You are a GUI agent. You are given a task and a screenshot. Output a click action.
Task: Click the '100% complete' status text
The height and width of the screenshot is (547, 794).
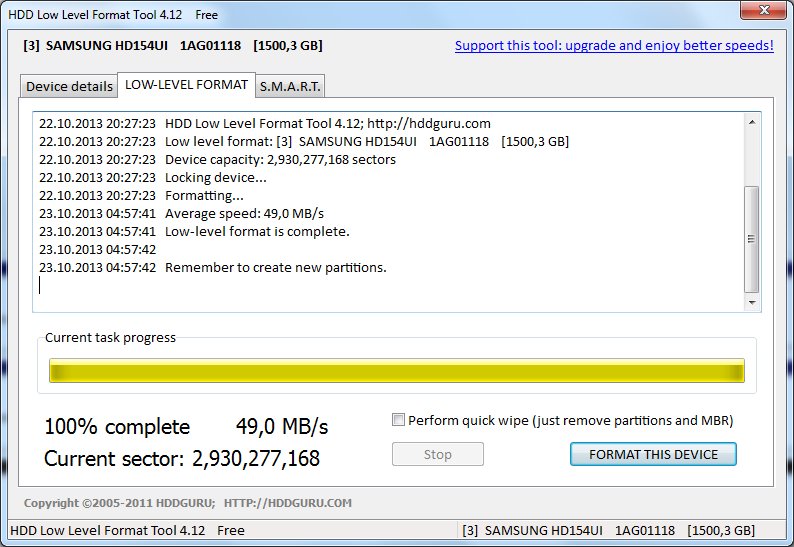[x=117, y=426]
